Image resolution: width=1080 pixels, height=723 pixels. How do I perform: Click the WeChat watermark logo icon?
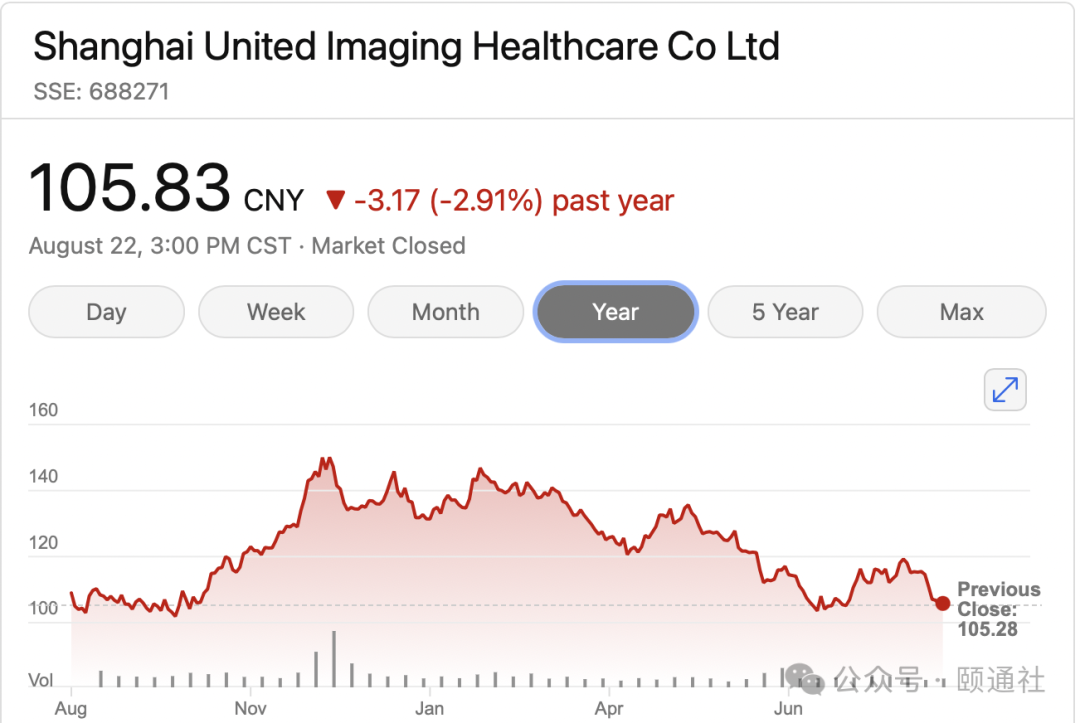click(806, 679)
